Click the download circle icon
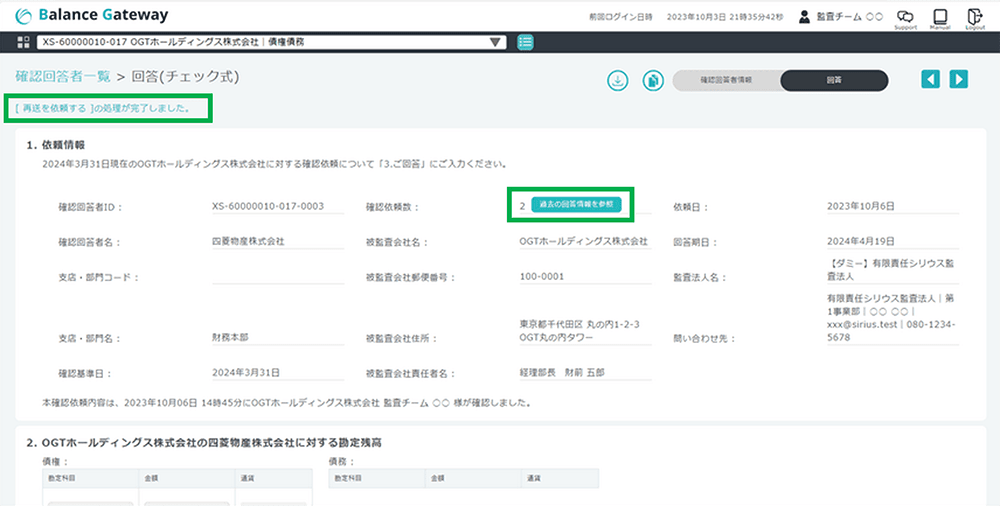 (618, 81)
